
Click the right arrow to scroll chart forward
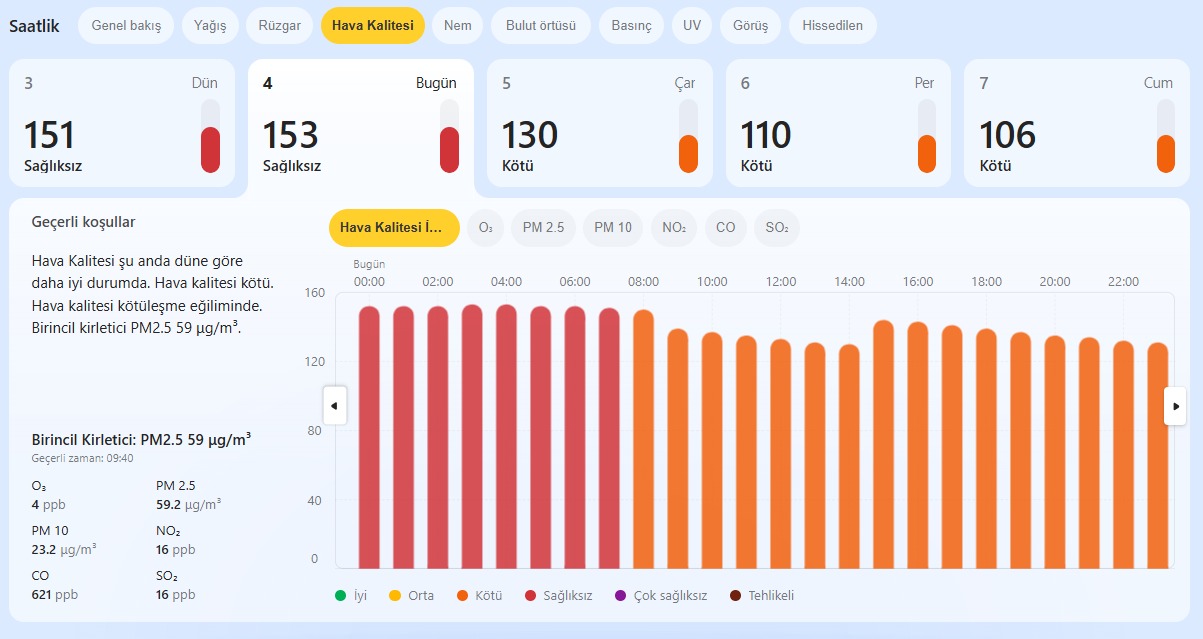point(1175,406)
